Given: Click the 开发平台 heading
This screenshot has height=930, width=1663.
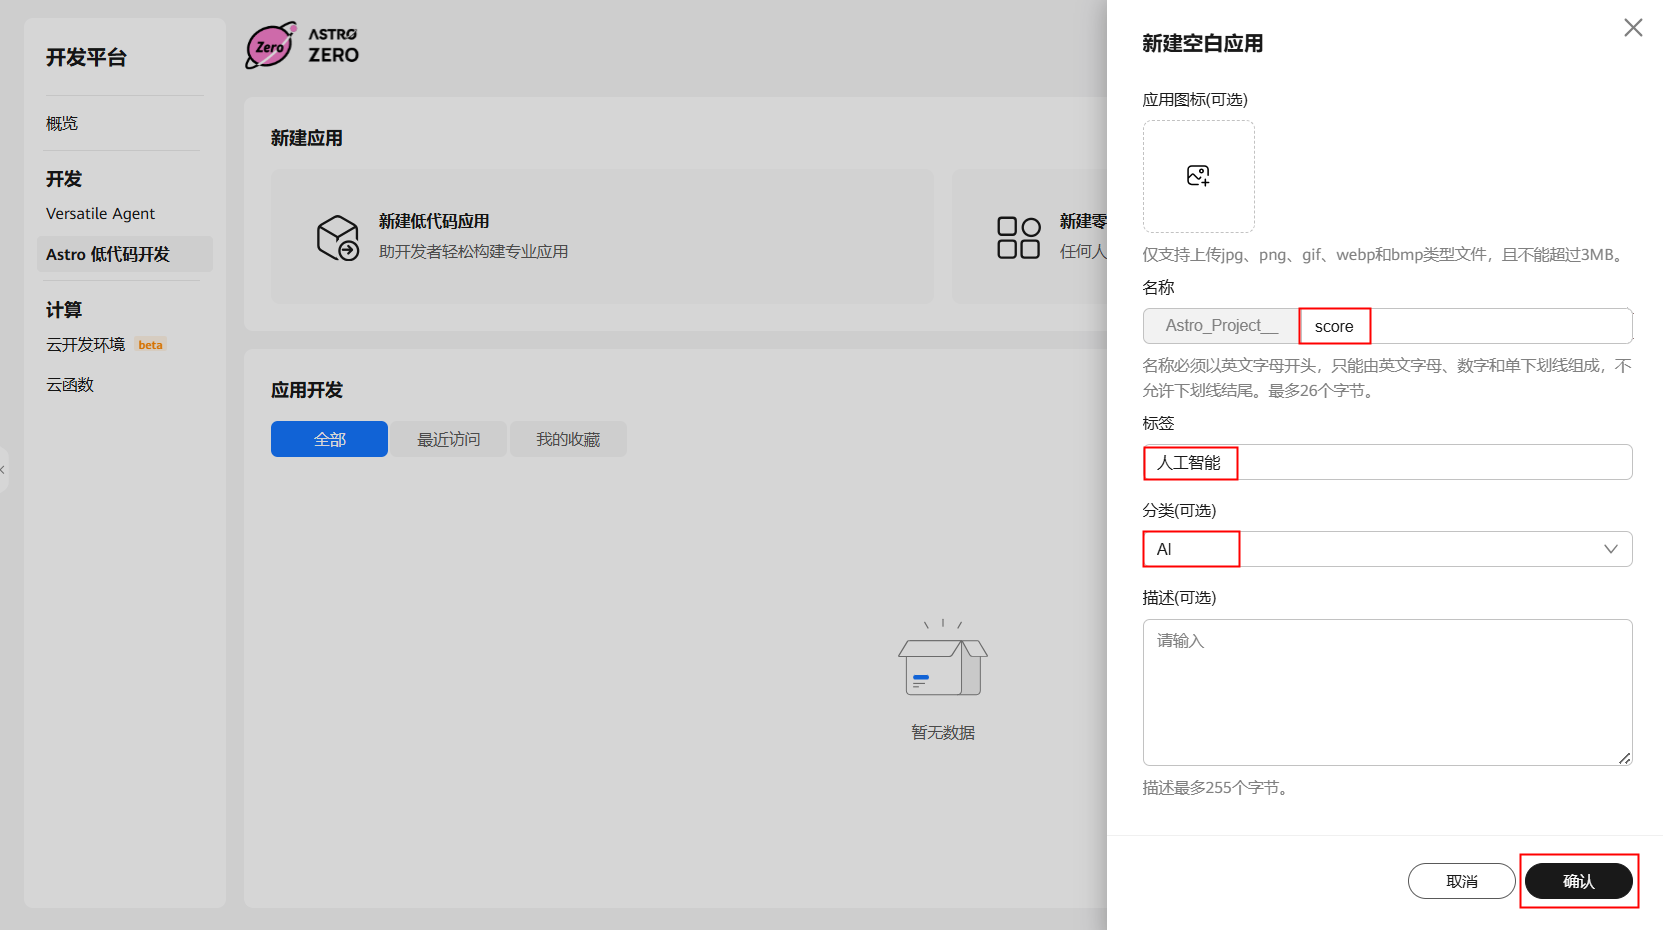Looking at the screenshot, I should 86,58.
